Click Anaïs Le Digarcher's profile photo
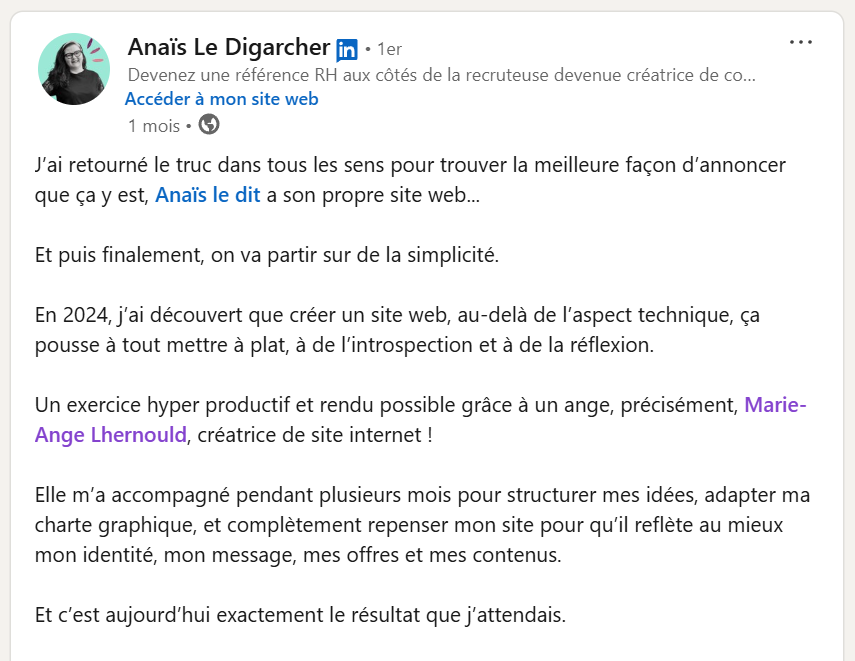Screen dimensions: 855x661 coord(72,68)
